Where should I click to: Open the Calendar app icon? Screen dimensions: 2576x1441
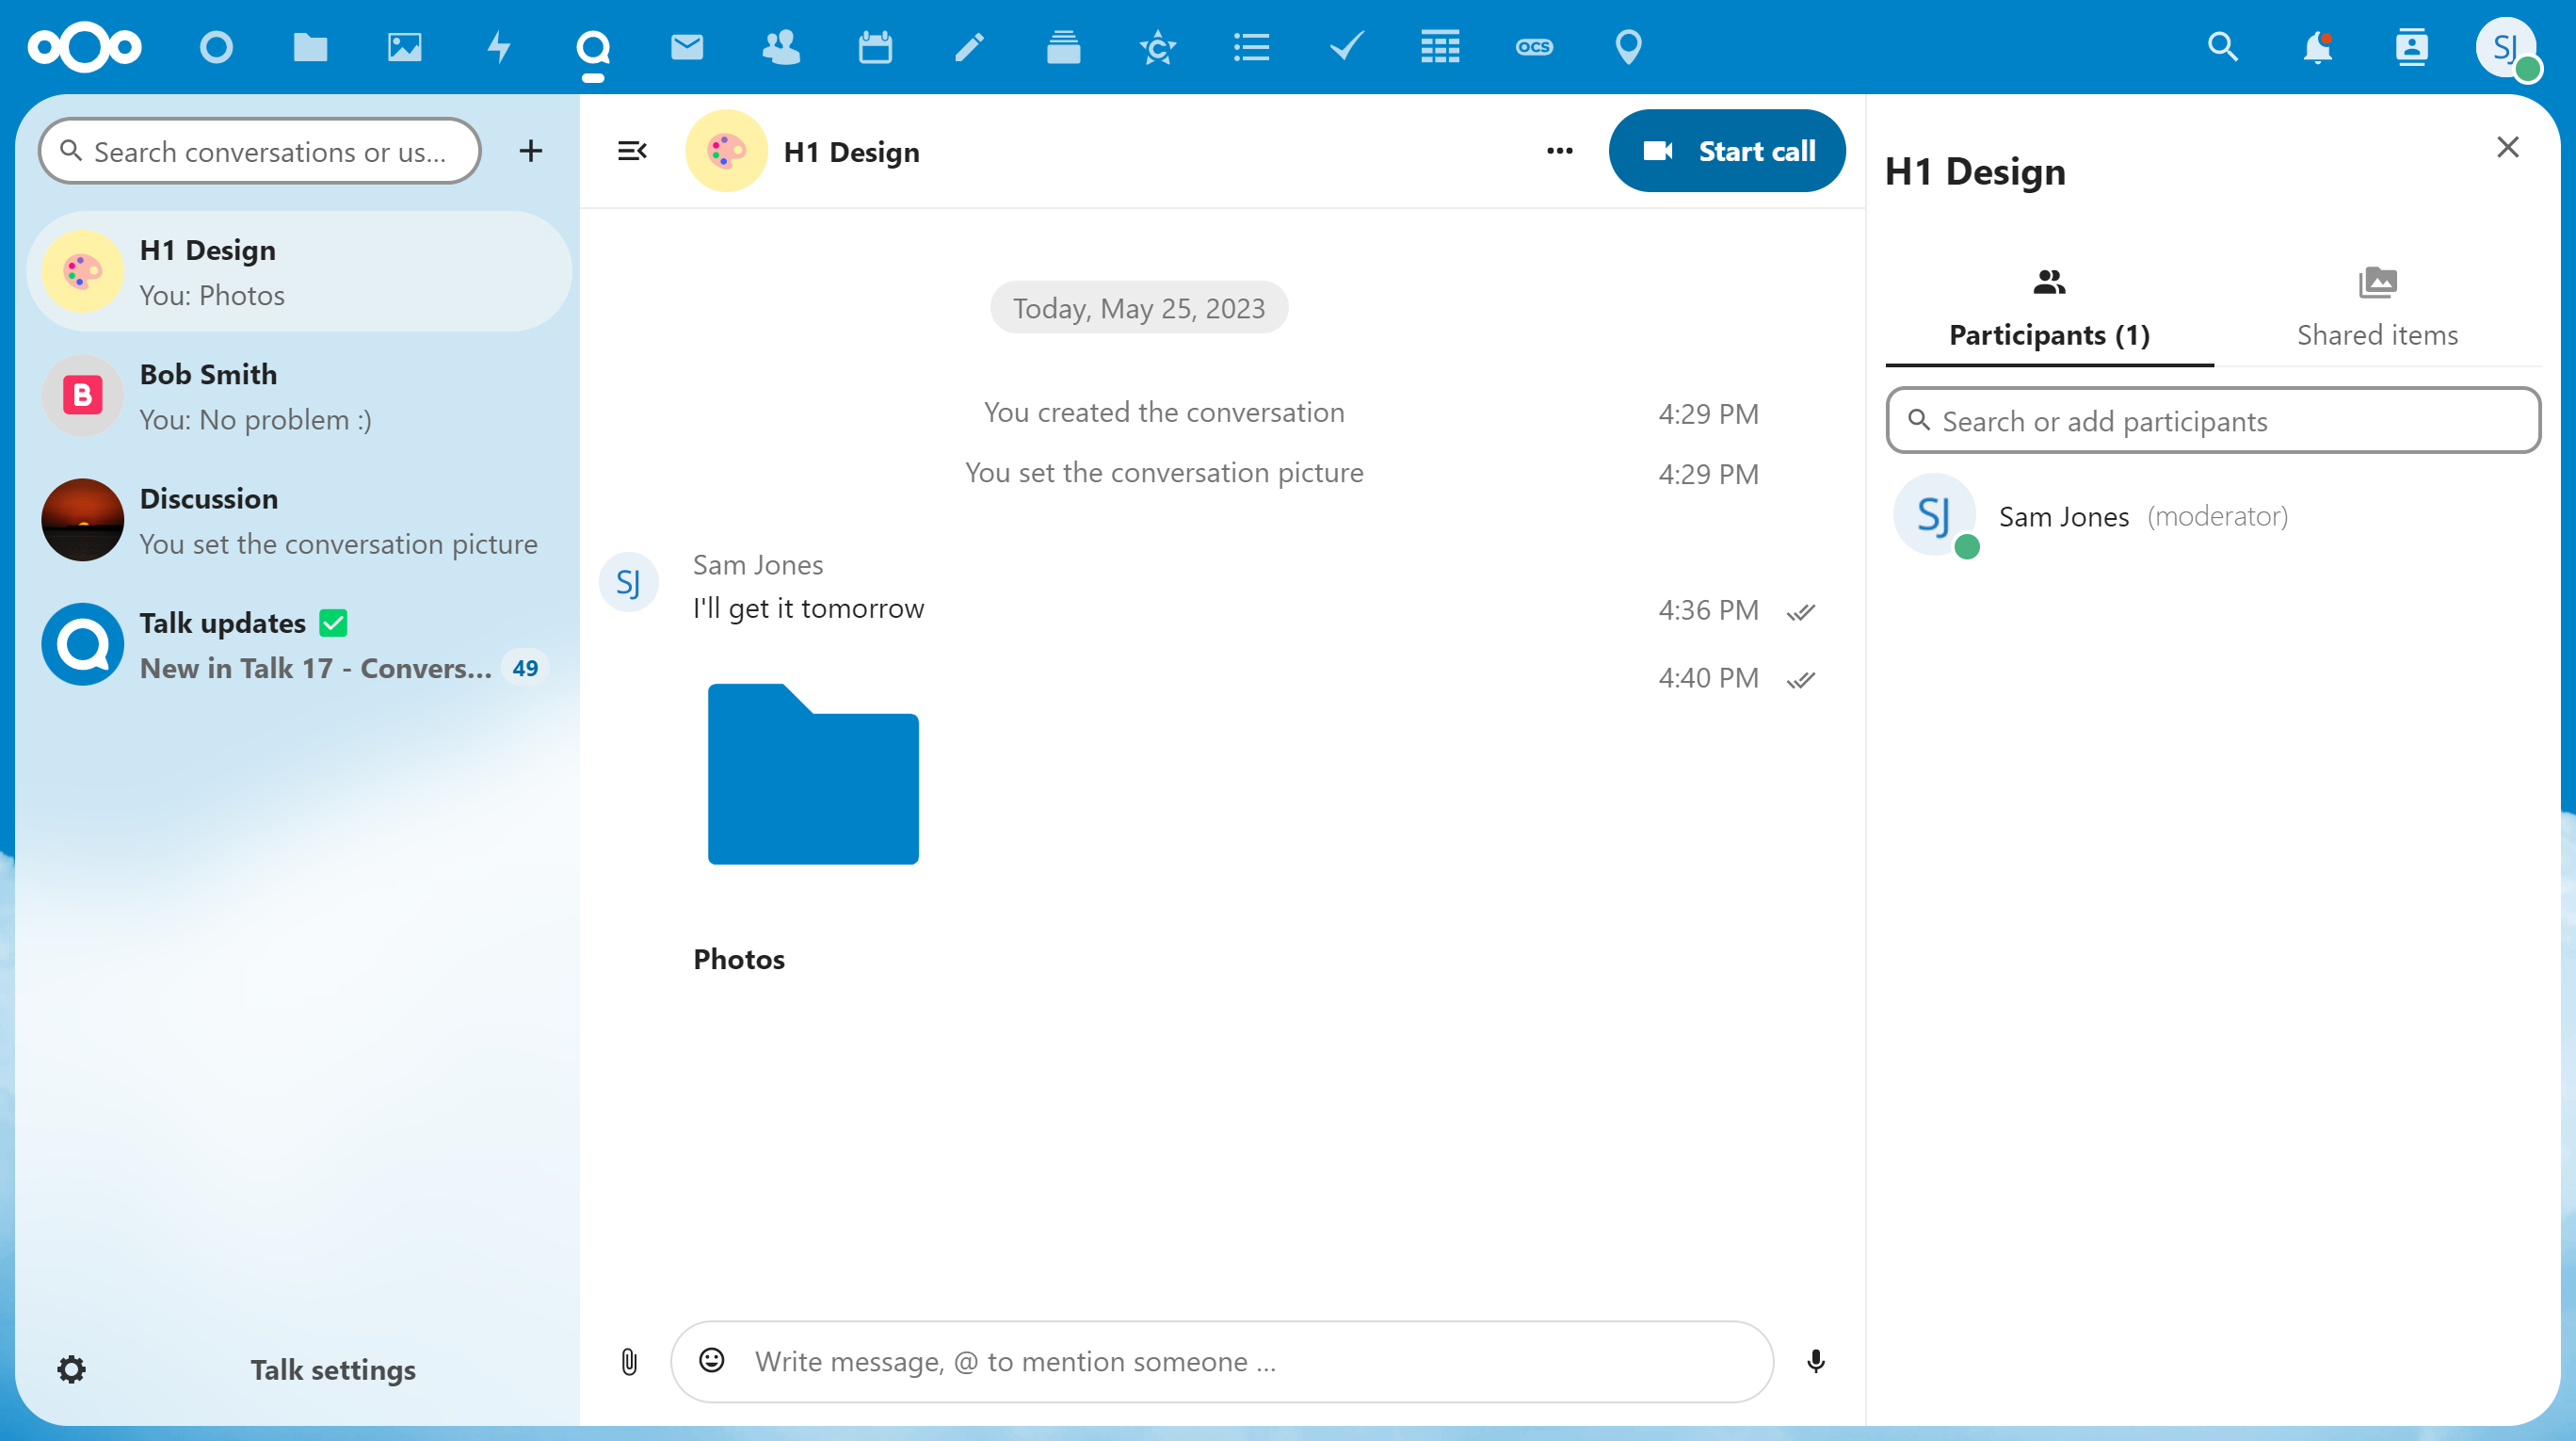point(875,47)
